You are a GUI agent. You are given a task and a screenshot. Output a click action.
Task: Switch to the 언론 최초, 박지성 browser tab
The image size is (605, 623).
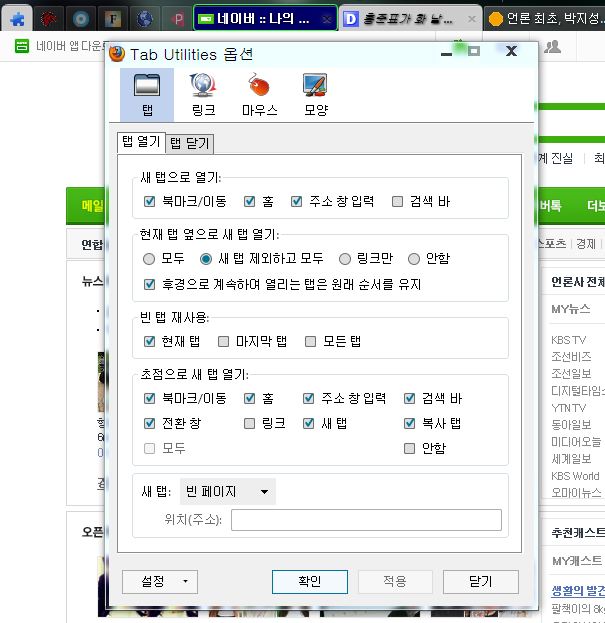[545, 19]
